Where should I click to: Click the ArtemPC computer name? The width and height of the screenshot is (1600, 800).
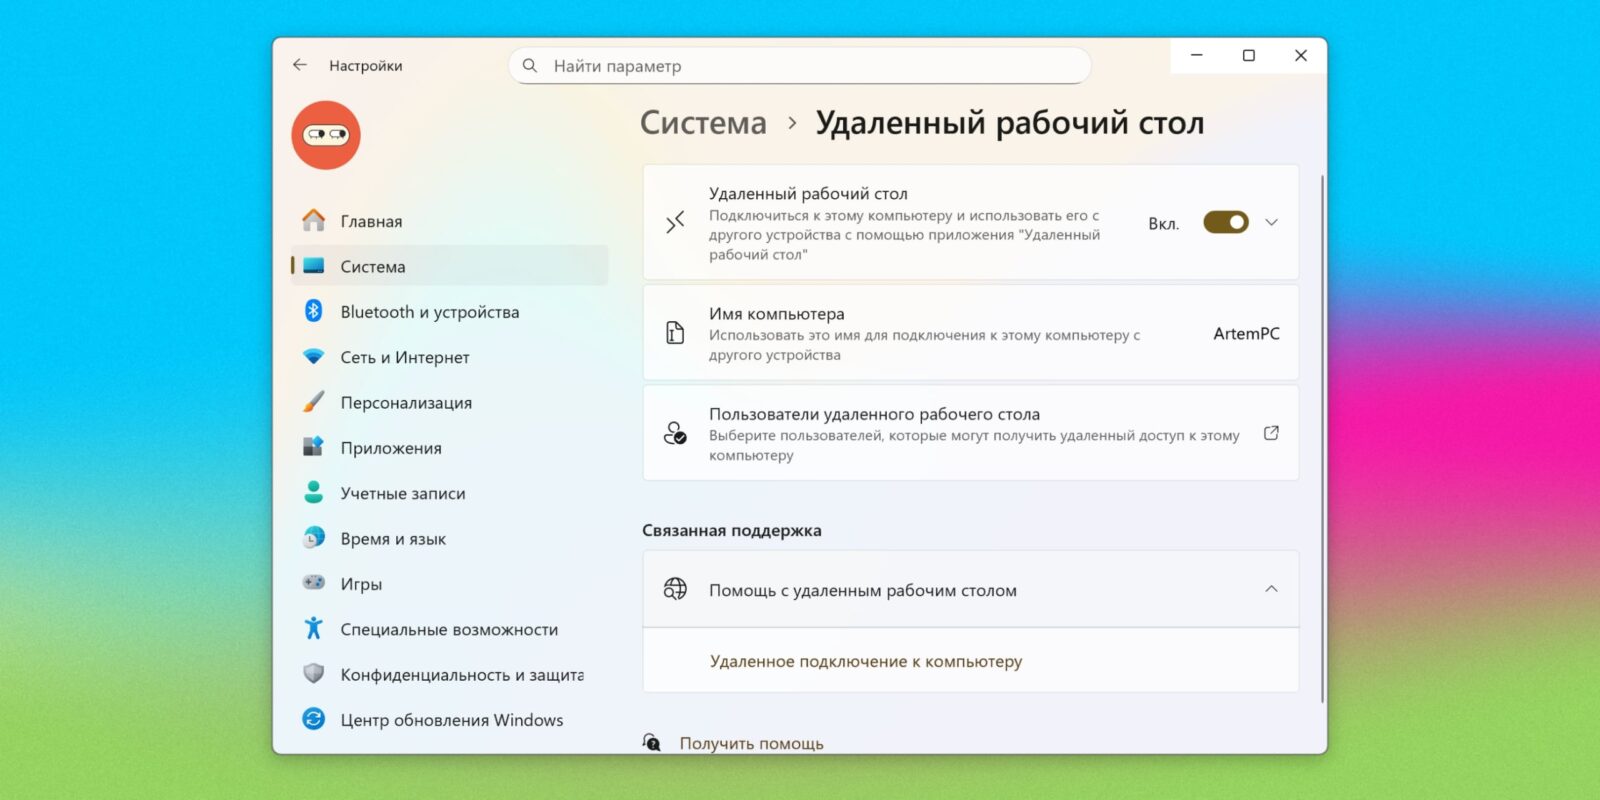1246,333
